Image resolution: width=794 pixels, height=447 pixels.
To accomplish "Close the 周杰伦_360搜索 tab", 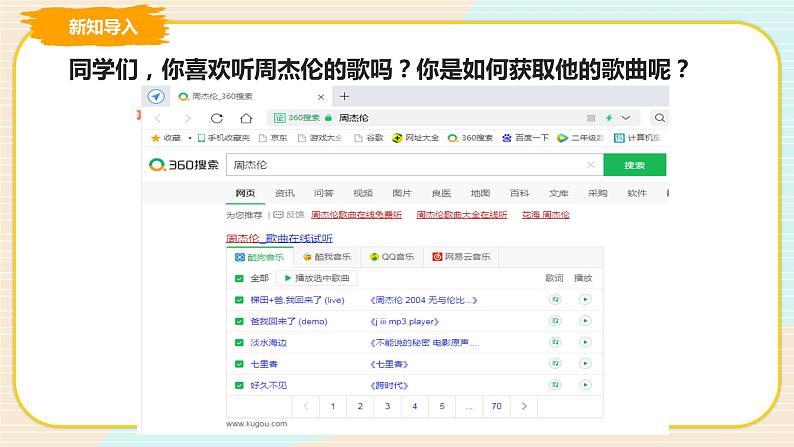I will coord(321,97).
